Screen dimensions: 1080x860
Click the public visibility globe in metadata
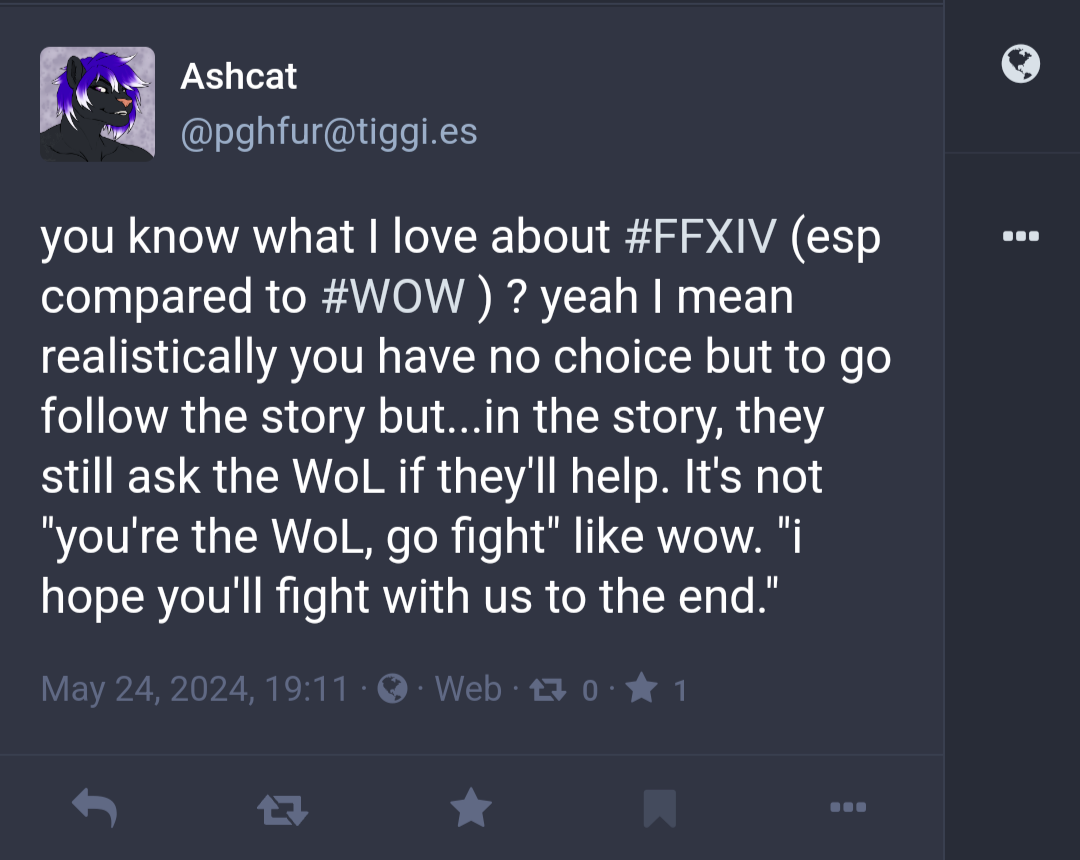pos(393,689)
